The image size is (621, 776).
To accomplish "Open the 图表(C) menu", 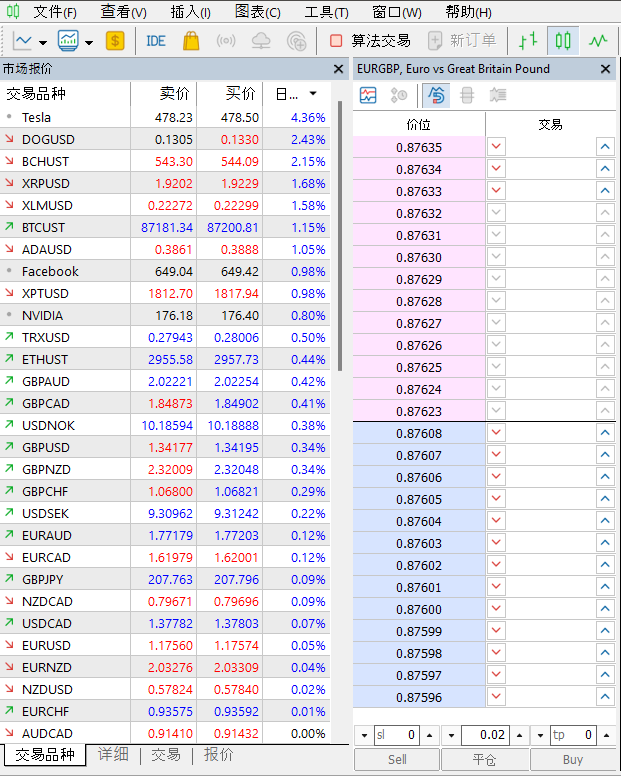I will [258, 12].
